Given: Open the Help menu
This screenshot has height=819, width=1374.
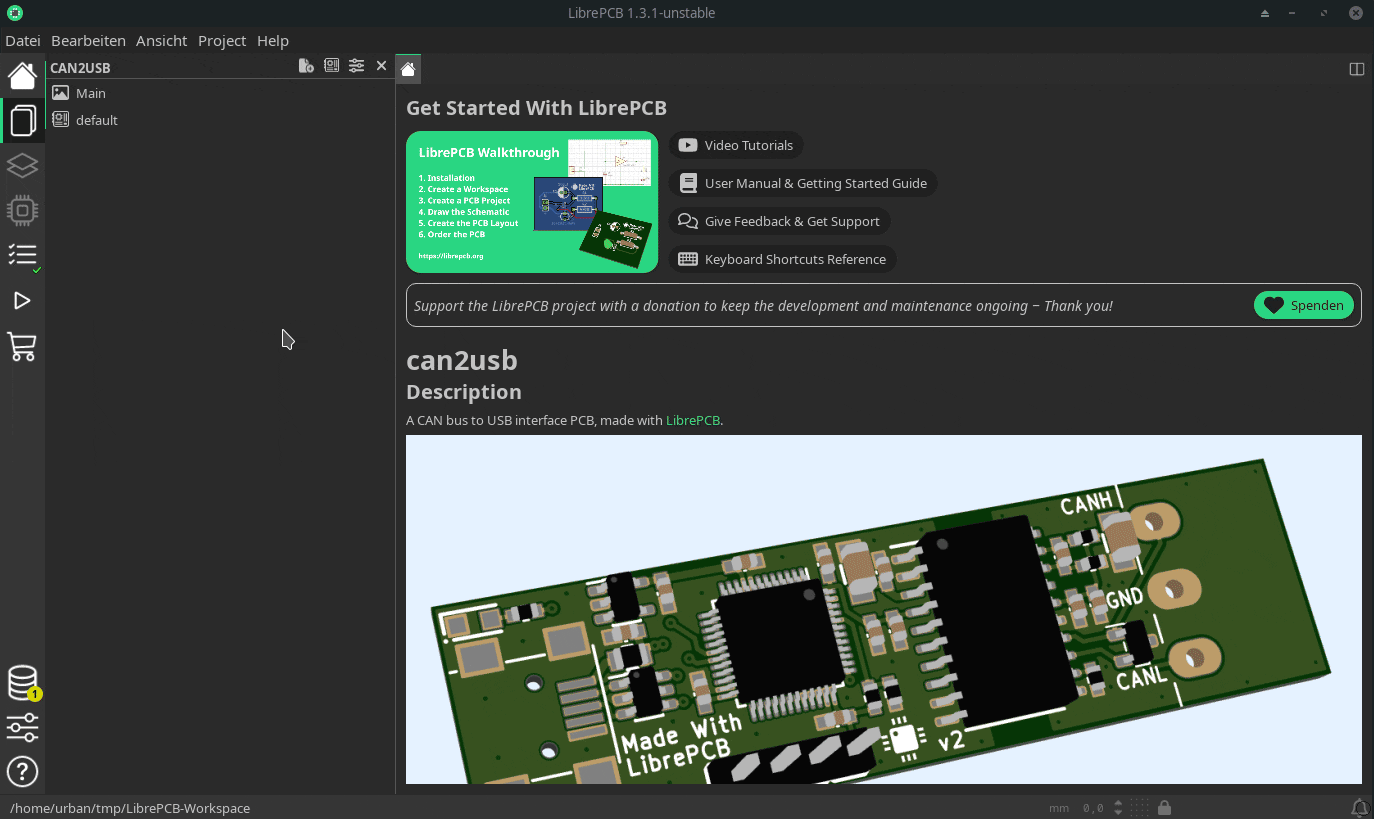Looking at the screenshot, I should (x=273, y=41).
